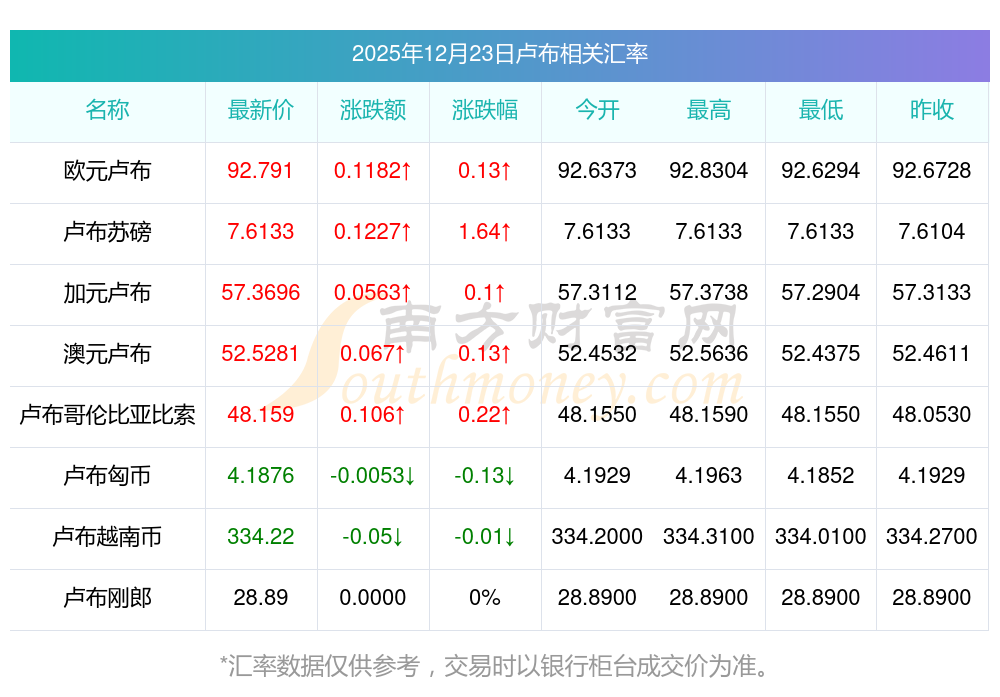Select latest price 4.1876
The image size is (1000, 697).
pyautogui.click(x=260, y=476)
